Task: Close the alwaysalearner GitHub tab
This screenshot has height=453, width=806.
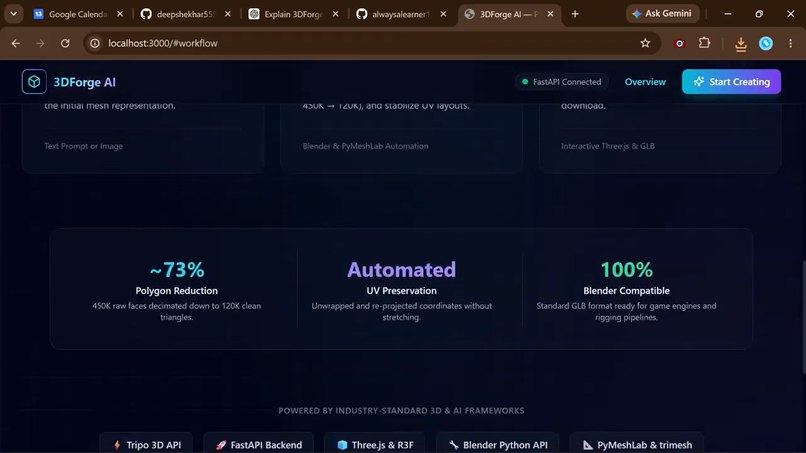Action: tap(443, 14)
